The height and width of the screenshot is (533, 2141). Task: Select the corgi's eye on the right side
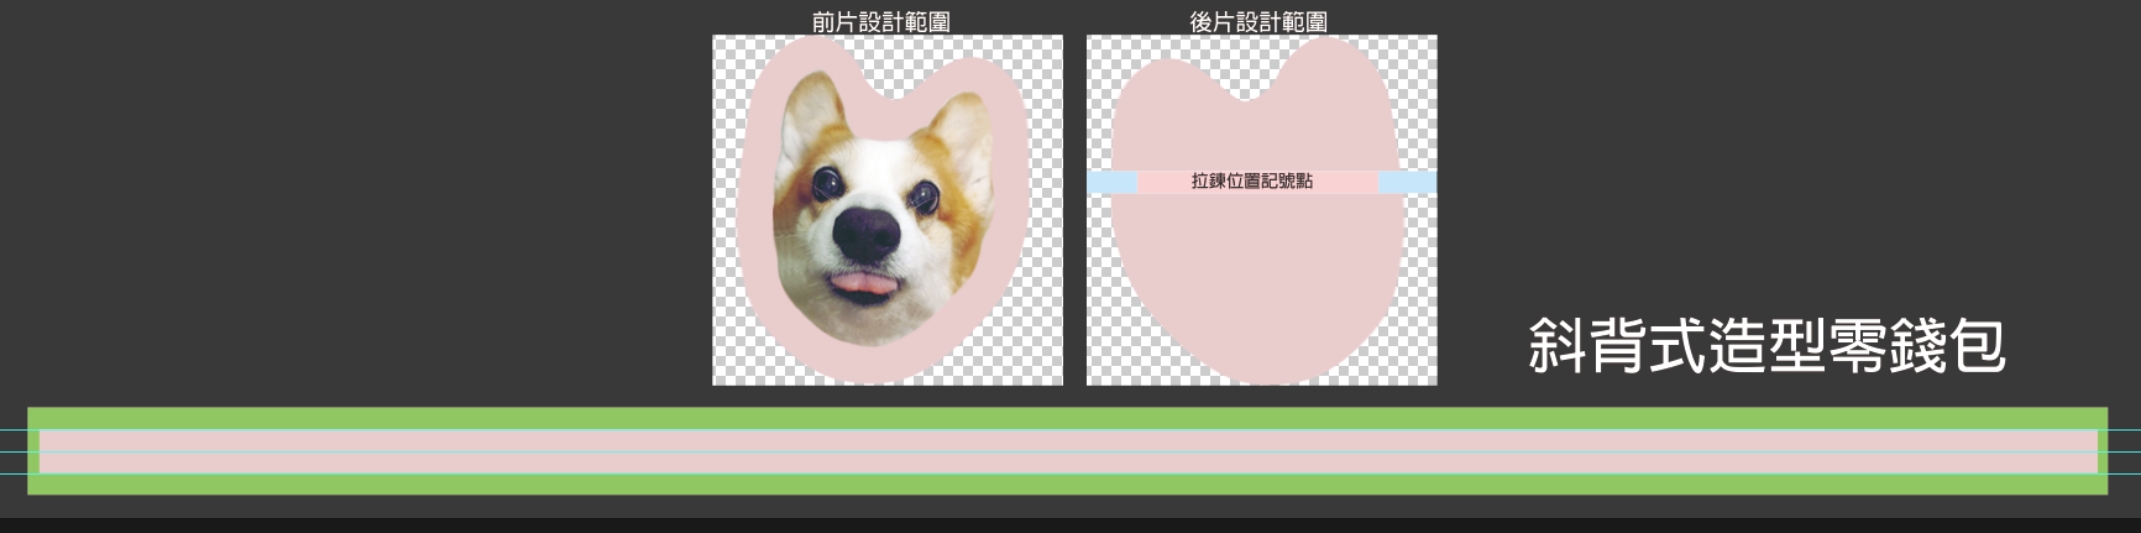click(x=924, y=195)
